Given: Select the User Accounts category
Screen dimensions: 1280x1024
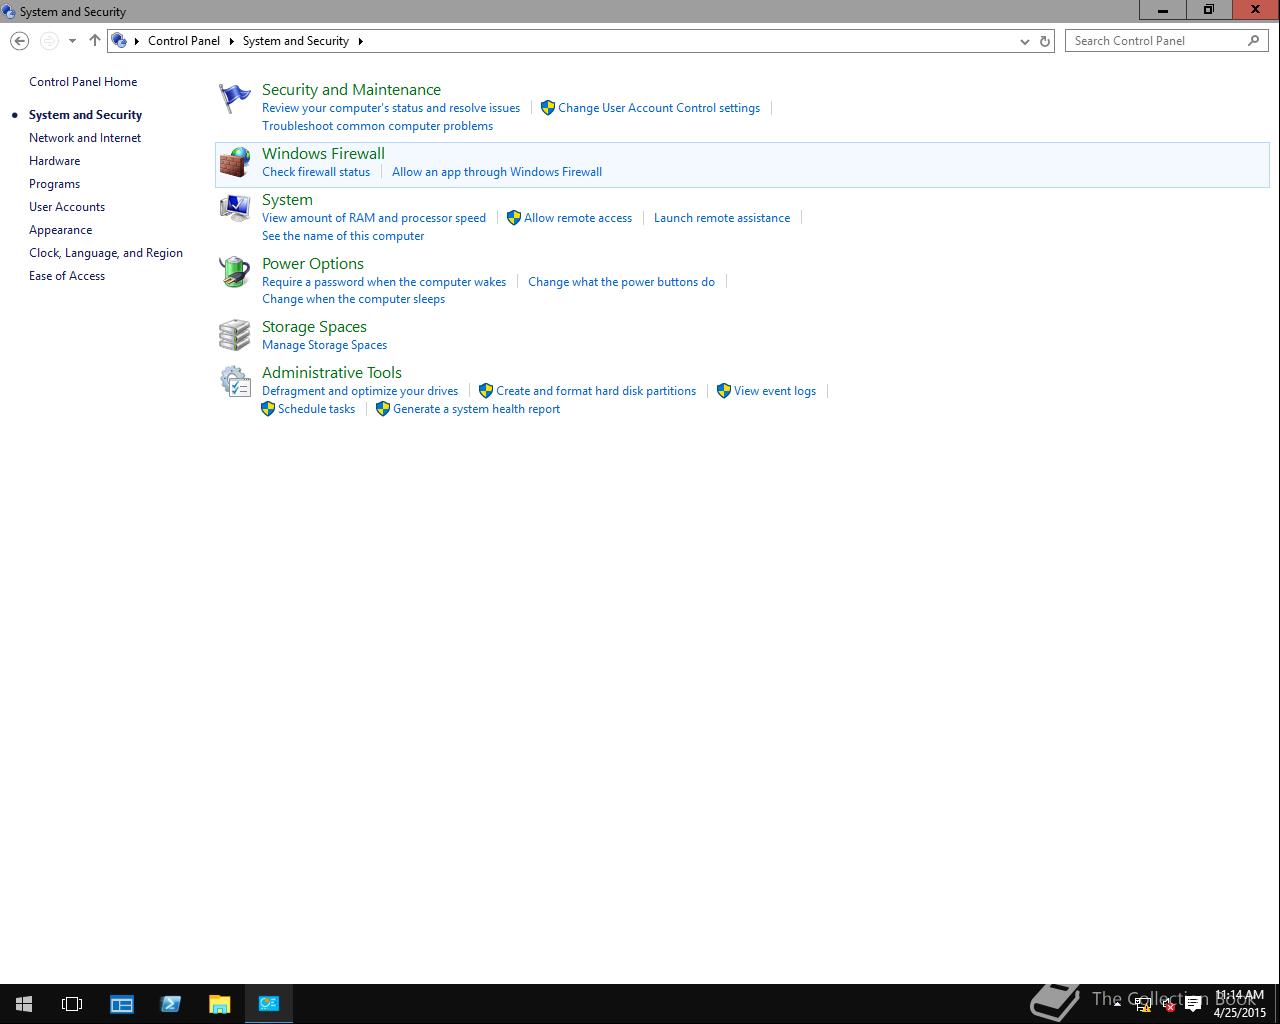Looking at the screenshot, I should [x=67, y=207].
